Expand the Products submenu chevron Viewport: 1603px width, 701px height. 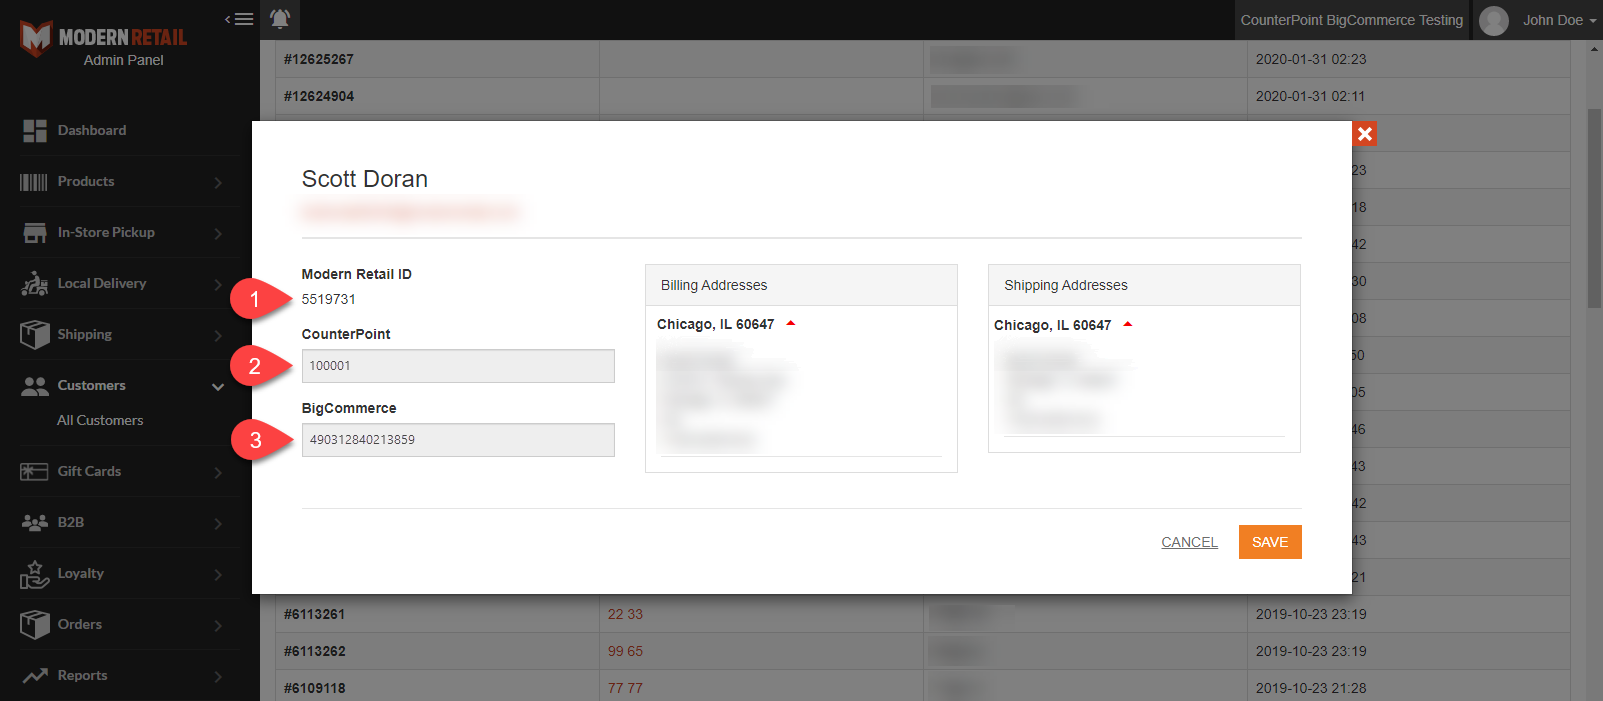[218, 182]
